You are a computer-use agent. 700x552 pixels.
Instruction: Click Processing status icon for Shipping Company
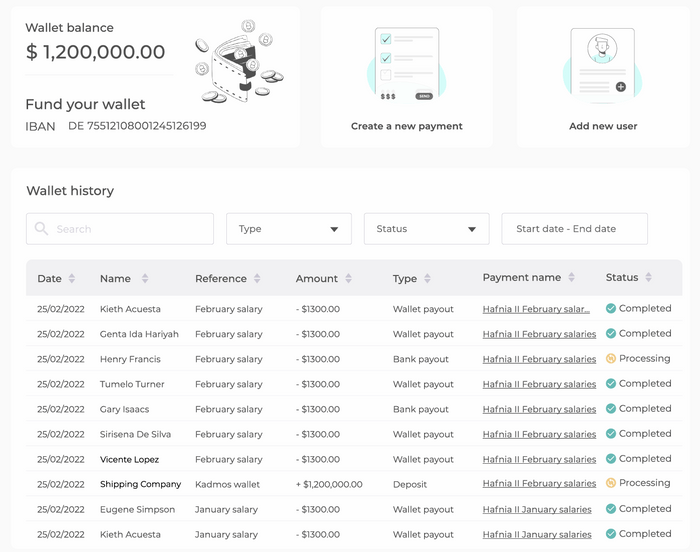(611, 484)
